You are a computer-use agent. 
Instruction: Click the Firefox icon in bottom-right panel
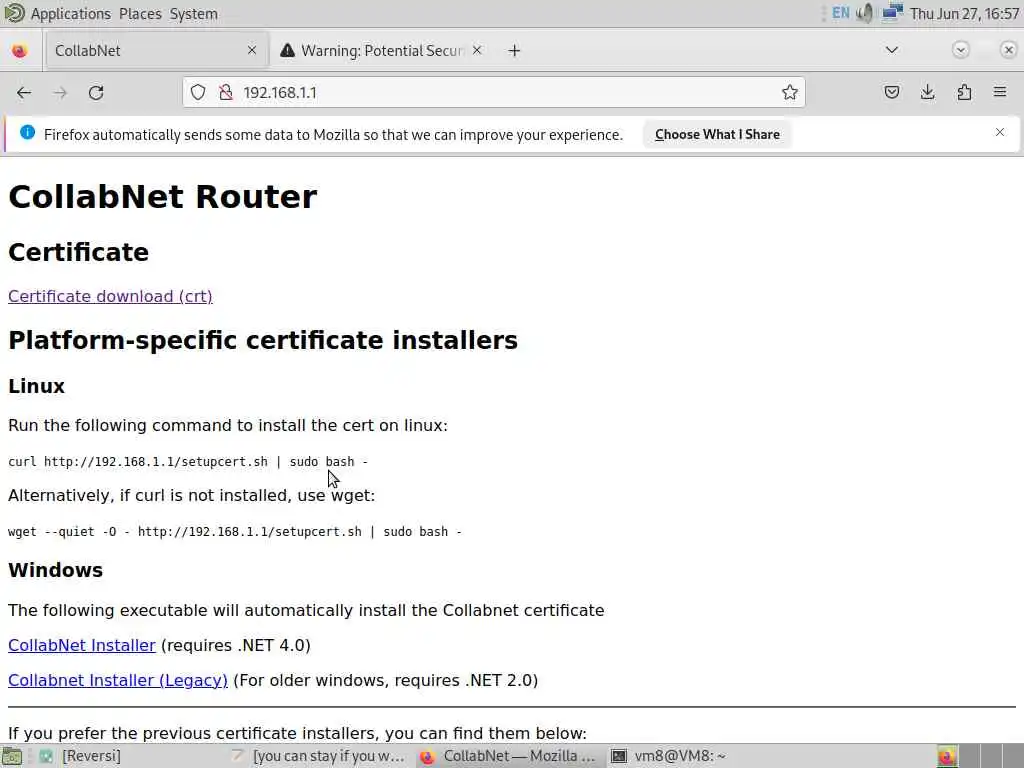(947, 757)
